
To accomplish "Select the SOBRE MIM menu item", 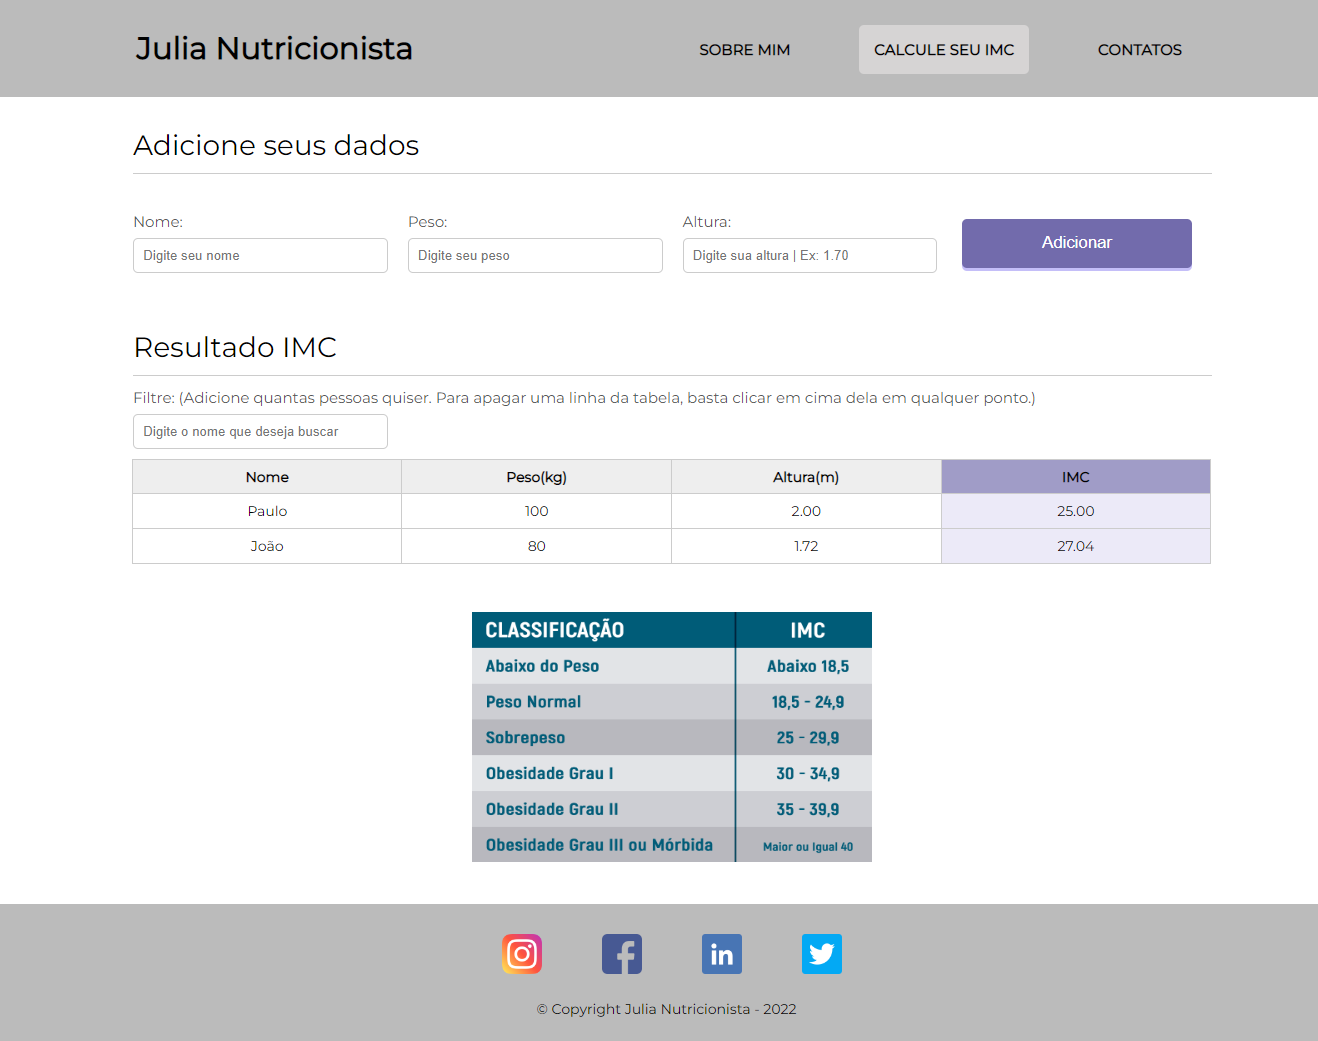I will coord(744,49).
